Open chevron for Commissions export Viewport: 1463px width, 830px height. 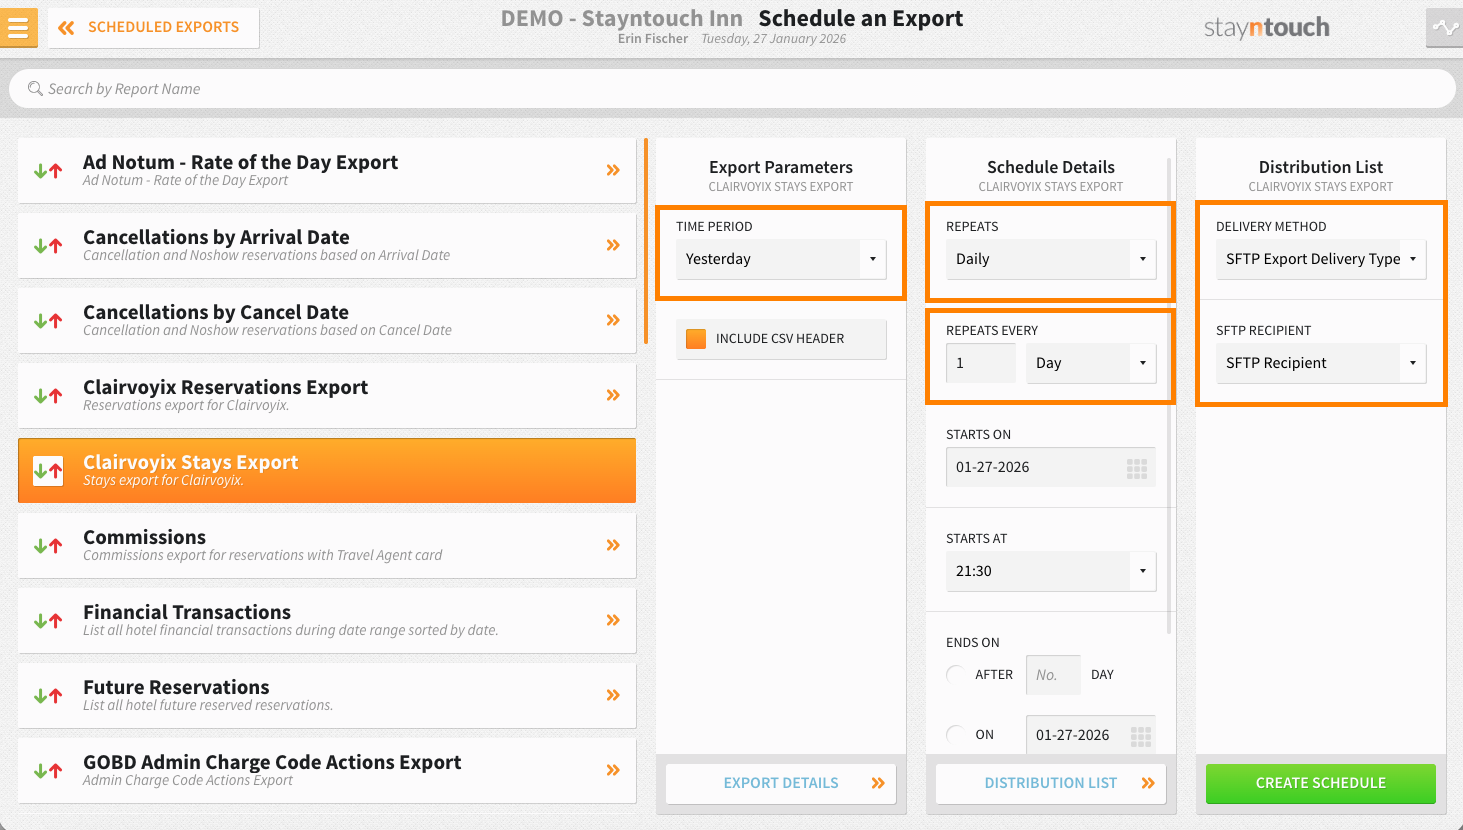[613, 546]
